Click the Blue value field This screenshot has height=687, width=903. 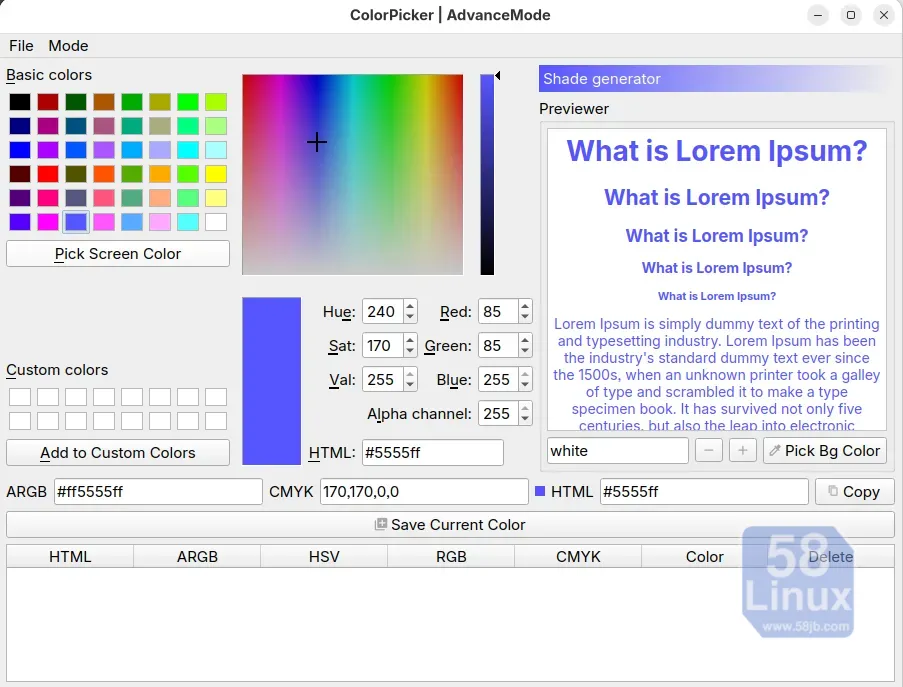tap(498, 379)
